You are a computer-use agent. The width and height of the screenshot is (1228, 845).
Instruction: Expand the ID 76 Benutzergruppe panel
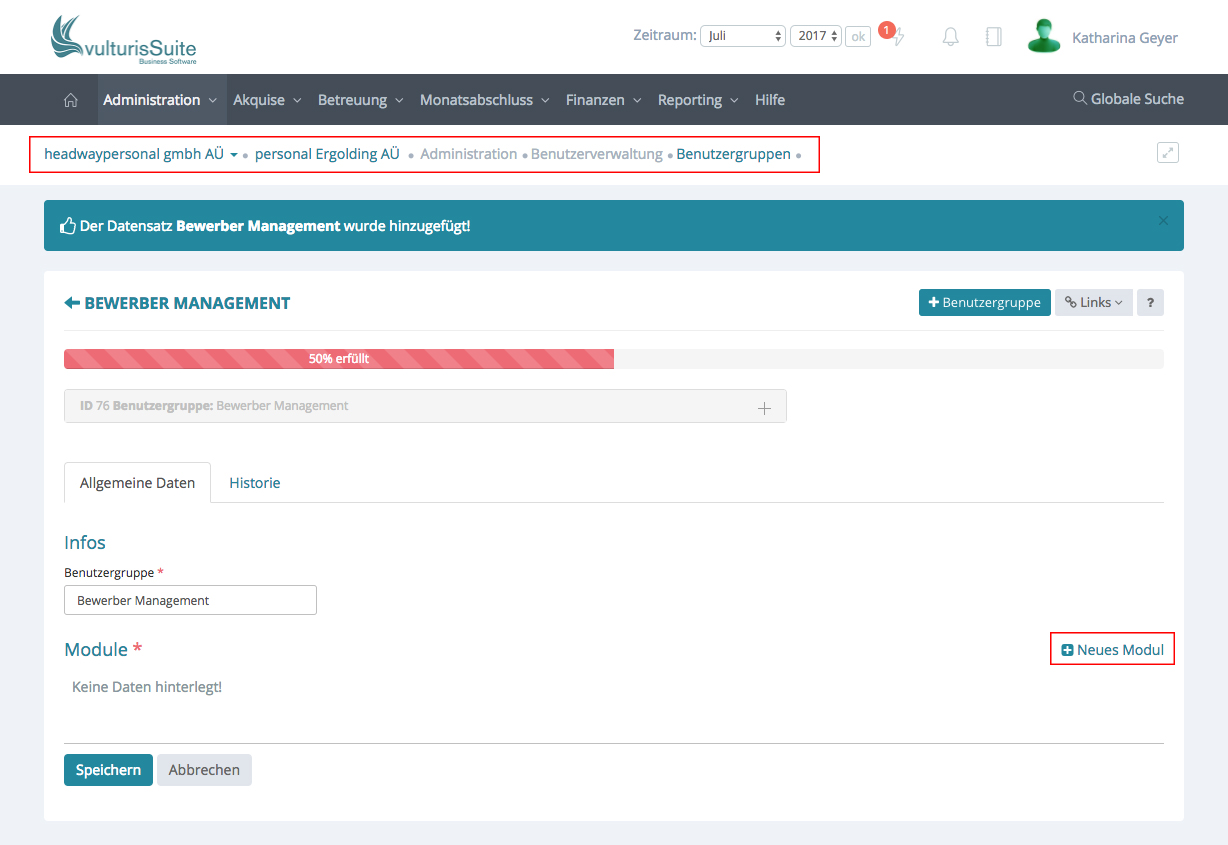point(764,407)
